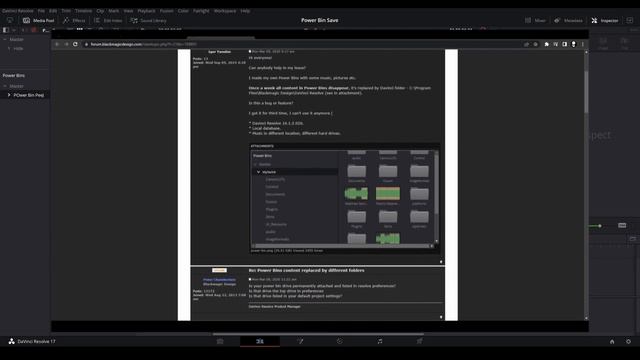Bookmark this page with the star icon

click(536, 44)
